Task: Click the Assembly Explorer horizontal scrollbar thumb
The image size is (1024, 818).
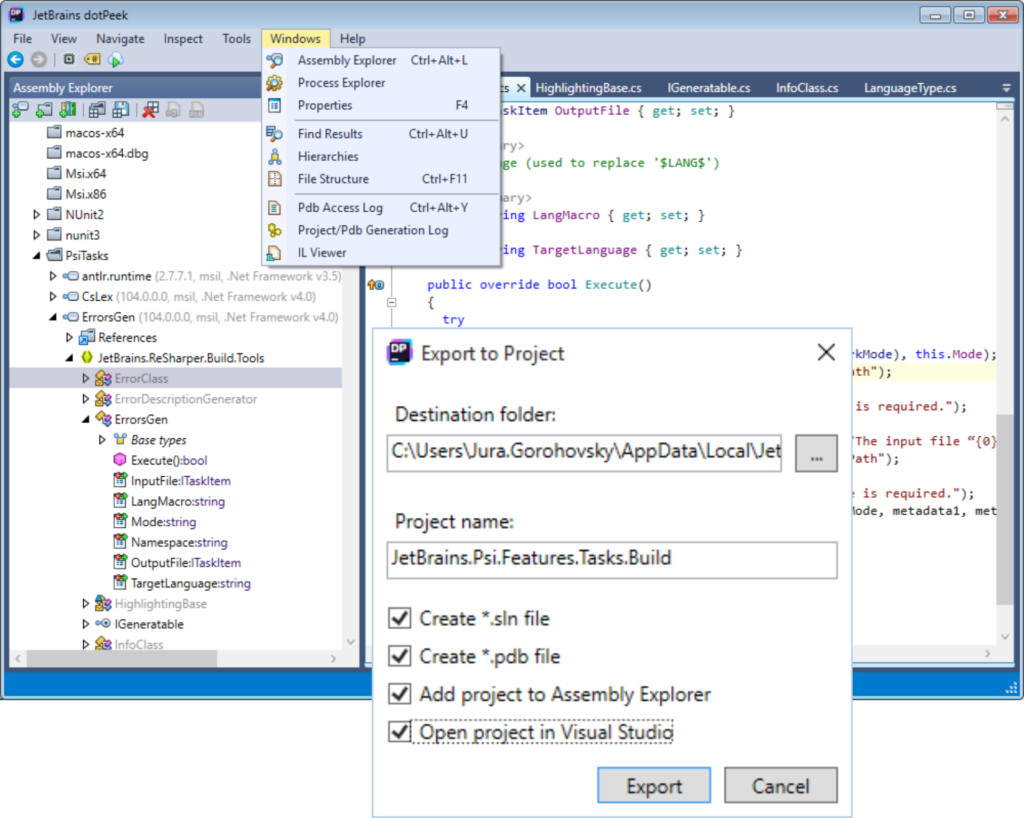Action: pyautogui.click(x=121, y=659)
